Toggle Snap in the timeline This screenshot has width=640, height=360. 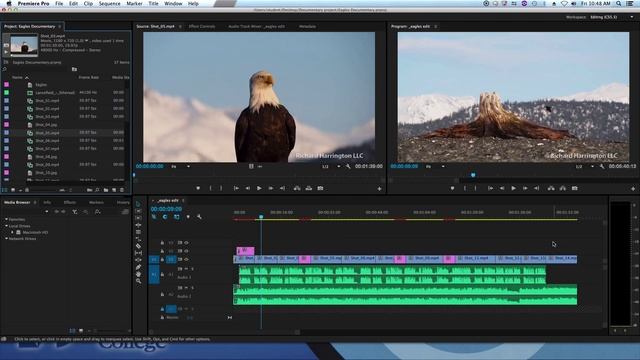click(165, 217)
